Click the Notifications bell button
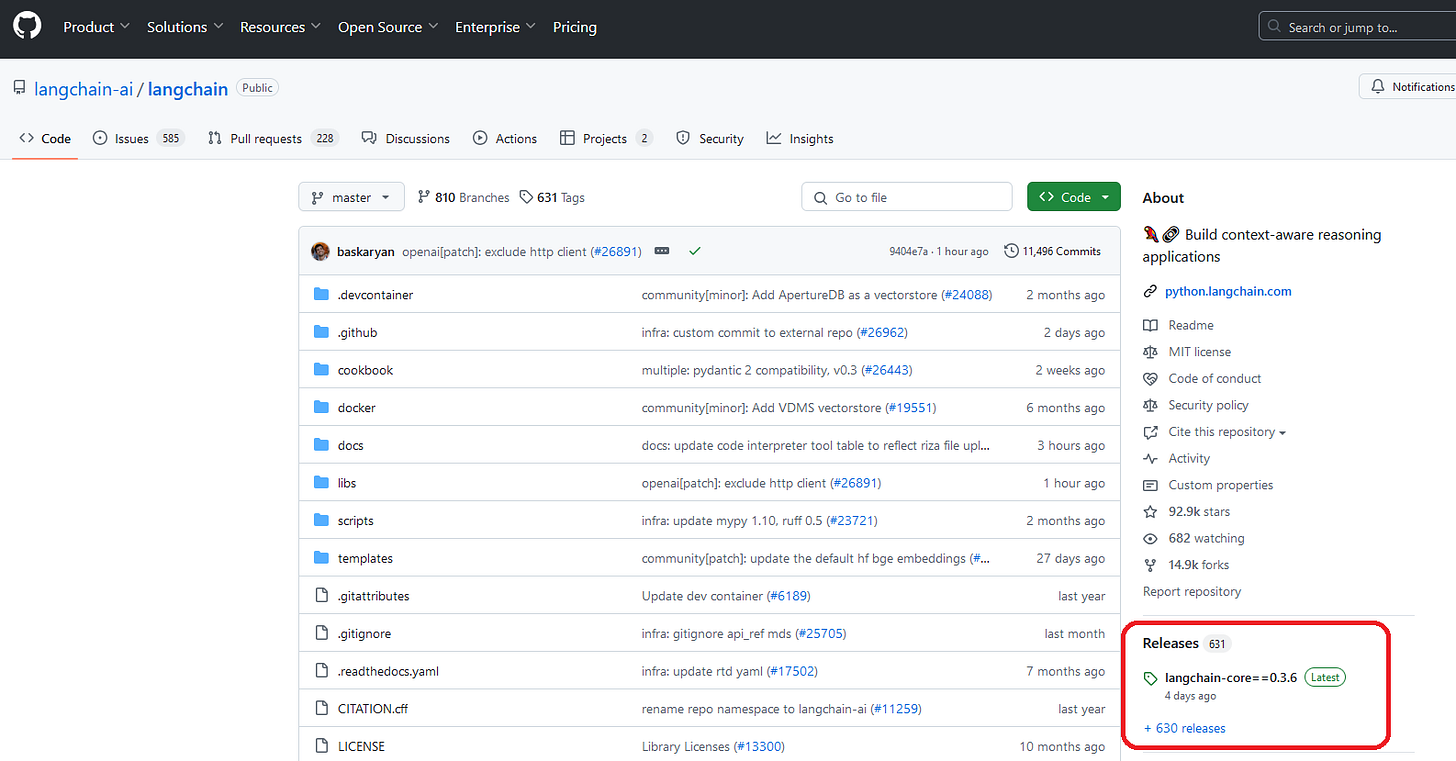 click(1407, 87)
